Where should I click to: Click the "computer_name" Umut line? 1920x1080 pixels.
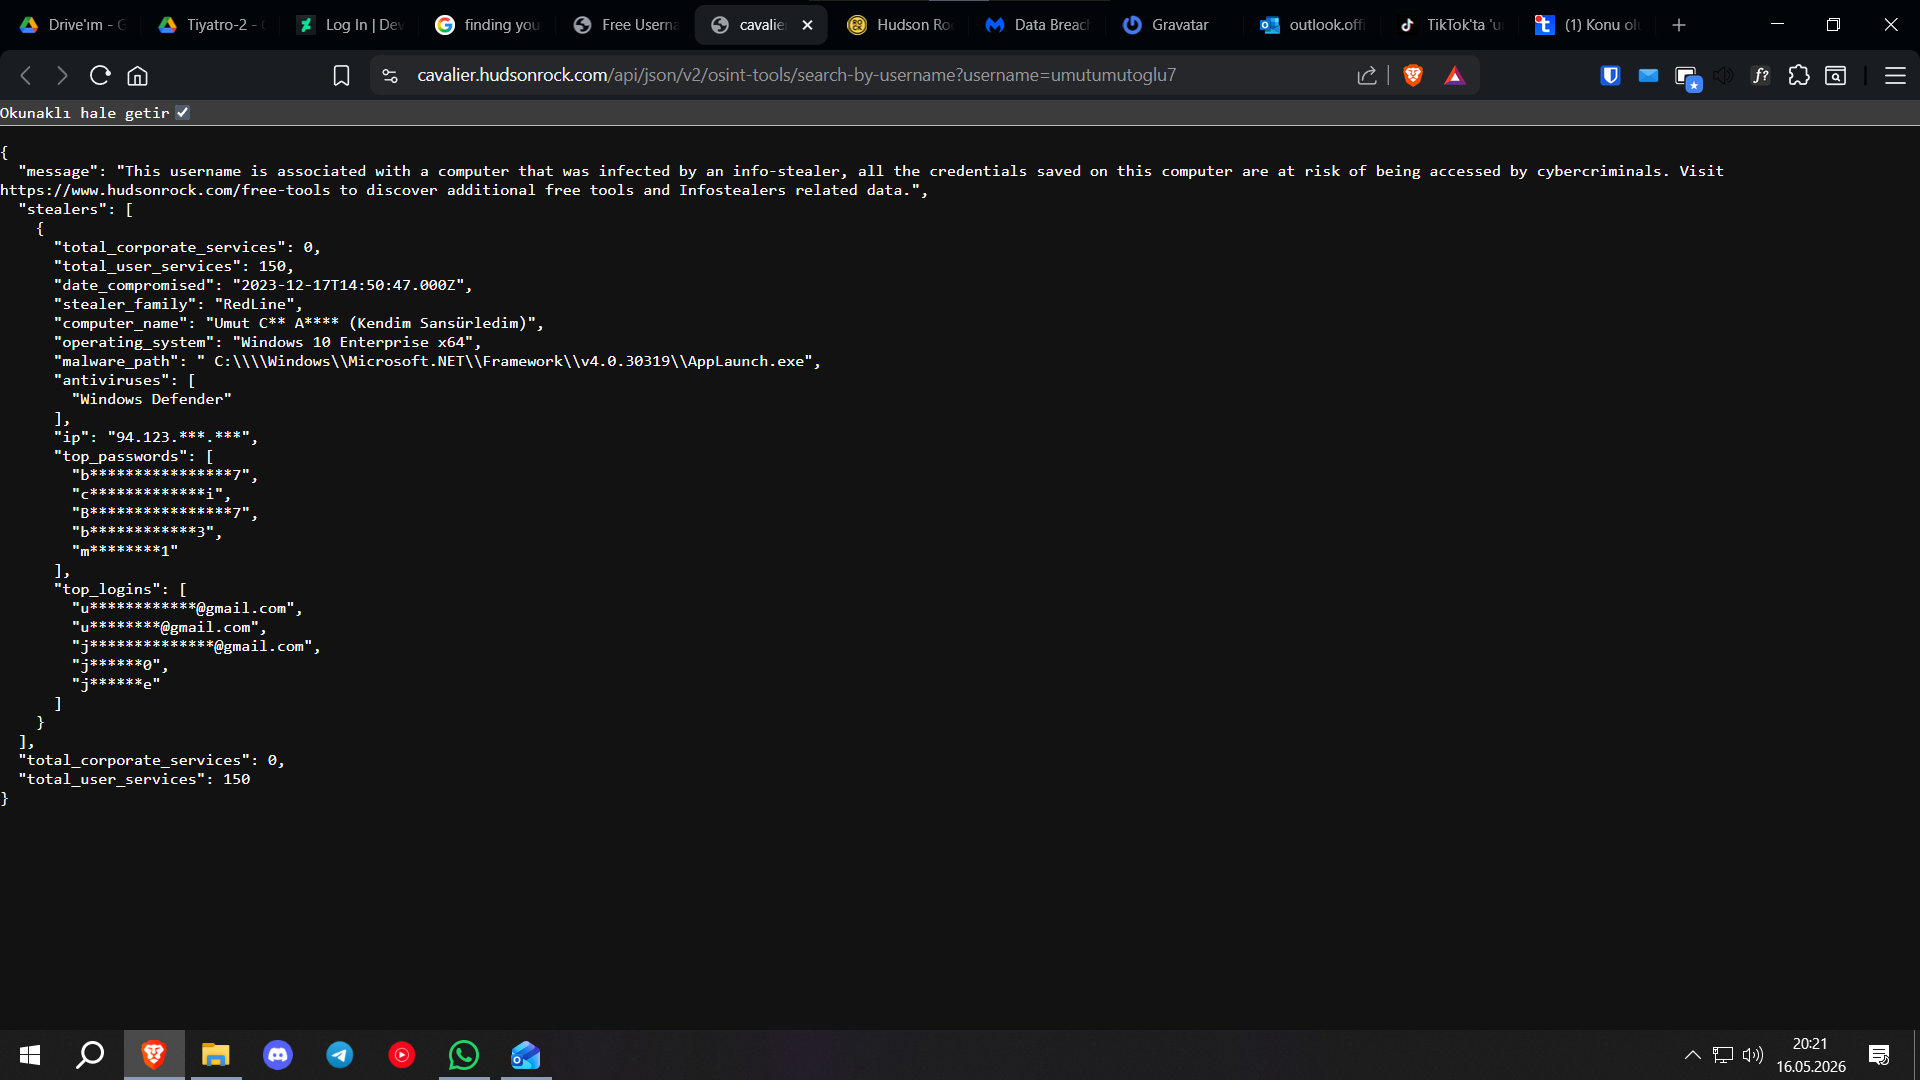299,323
